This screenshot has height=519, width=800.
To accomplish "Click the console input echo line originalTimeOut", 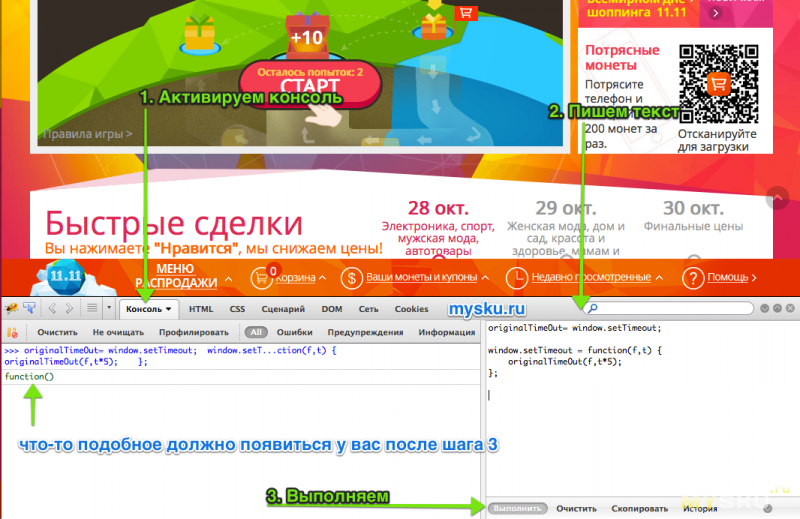I will tap(170, 356).
